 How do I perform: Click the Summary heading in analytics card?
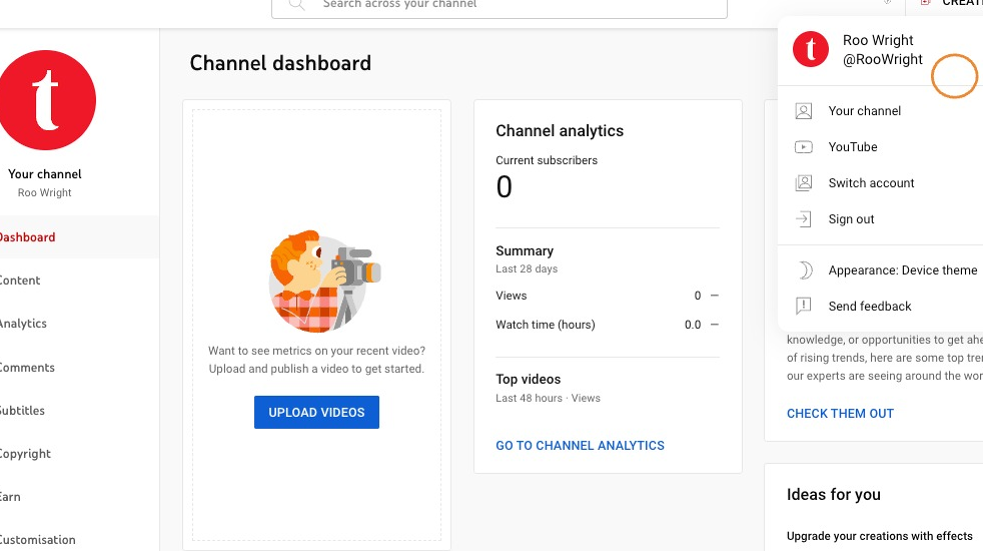tap(525, 251)
